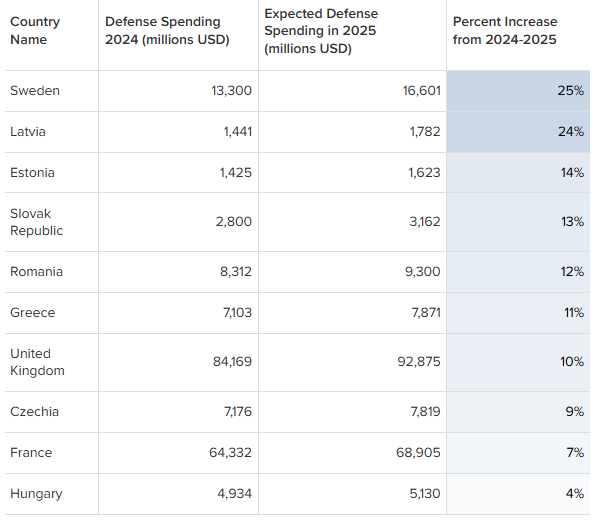Screen dimensions: 601x522
Task: Click the Hungary country cell
Action: click(51, 494)
